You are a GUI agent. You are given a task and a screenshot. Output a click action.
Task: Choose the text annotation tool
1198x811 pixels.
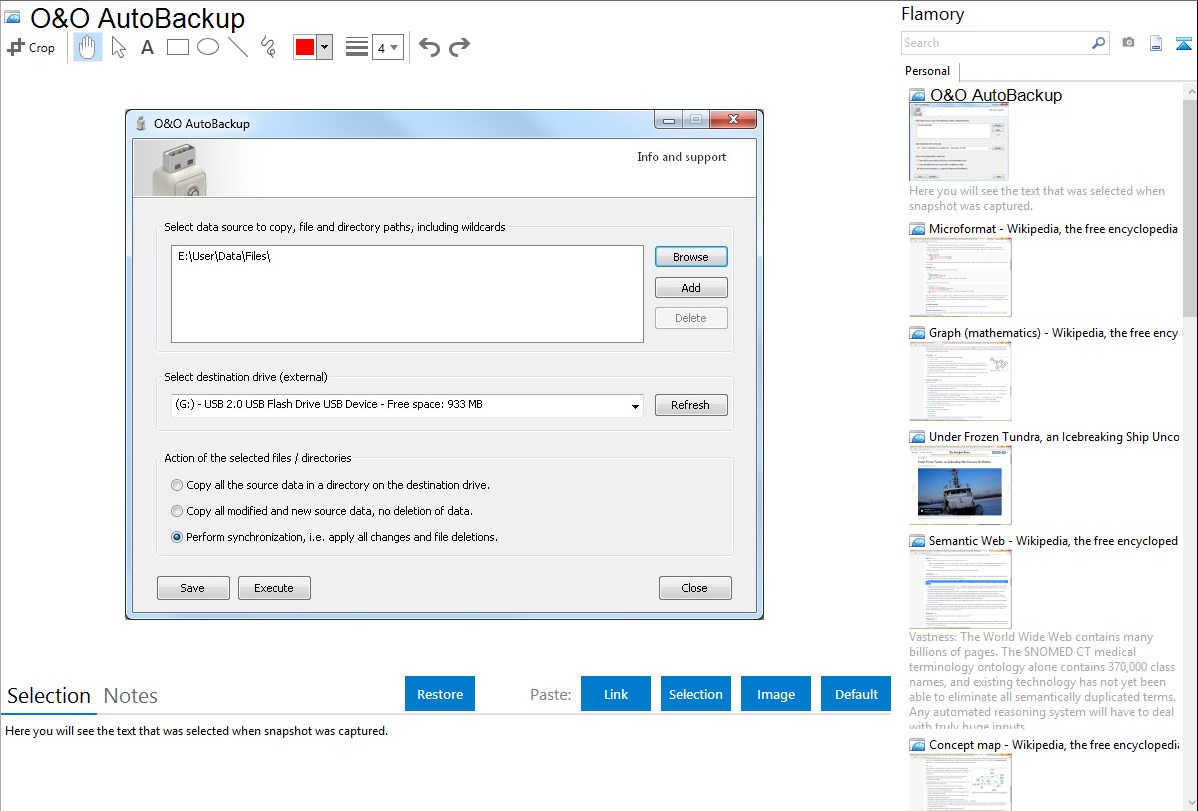147,47
